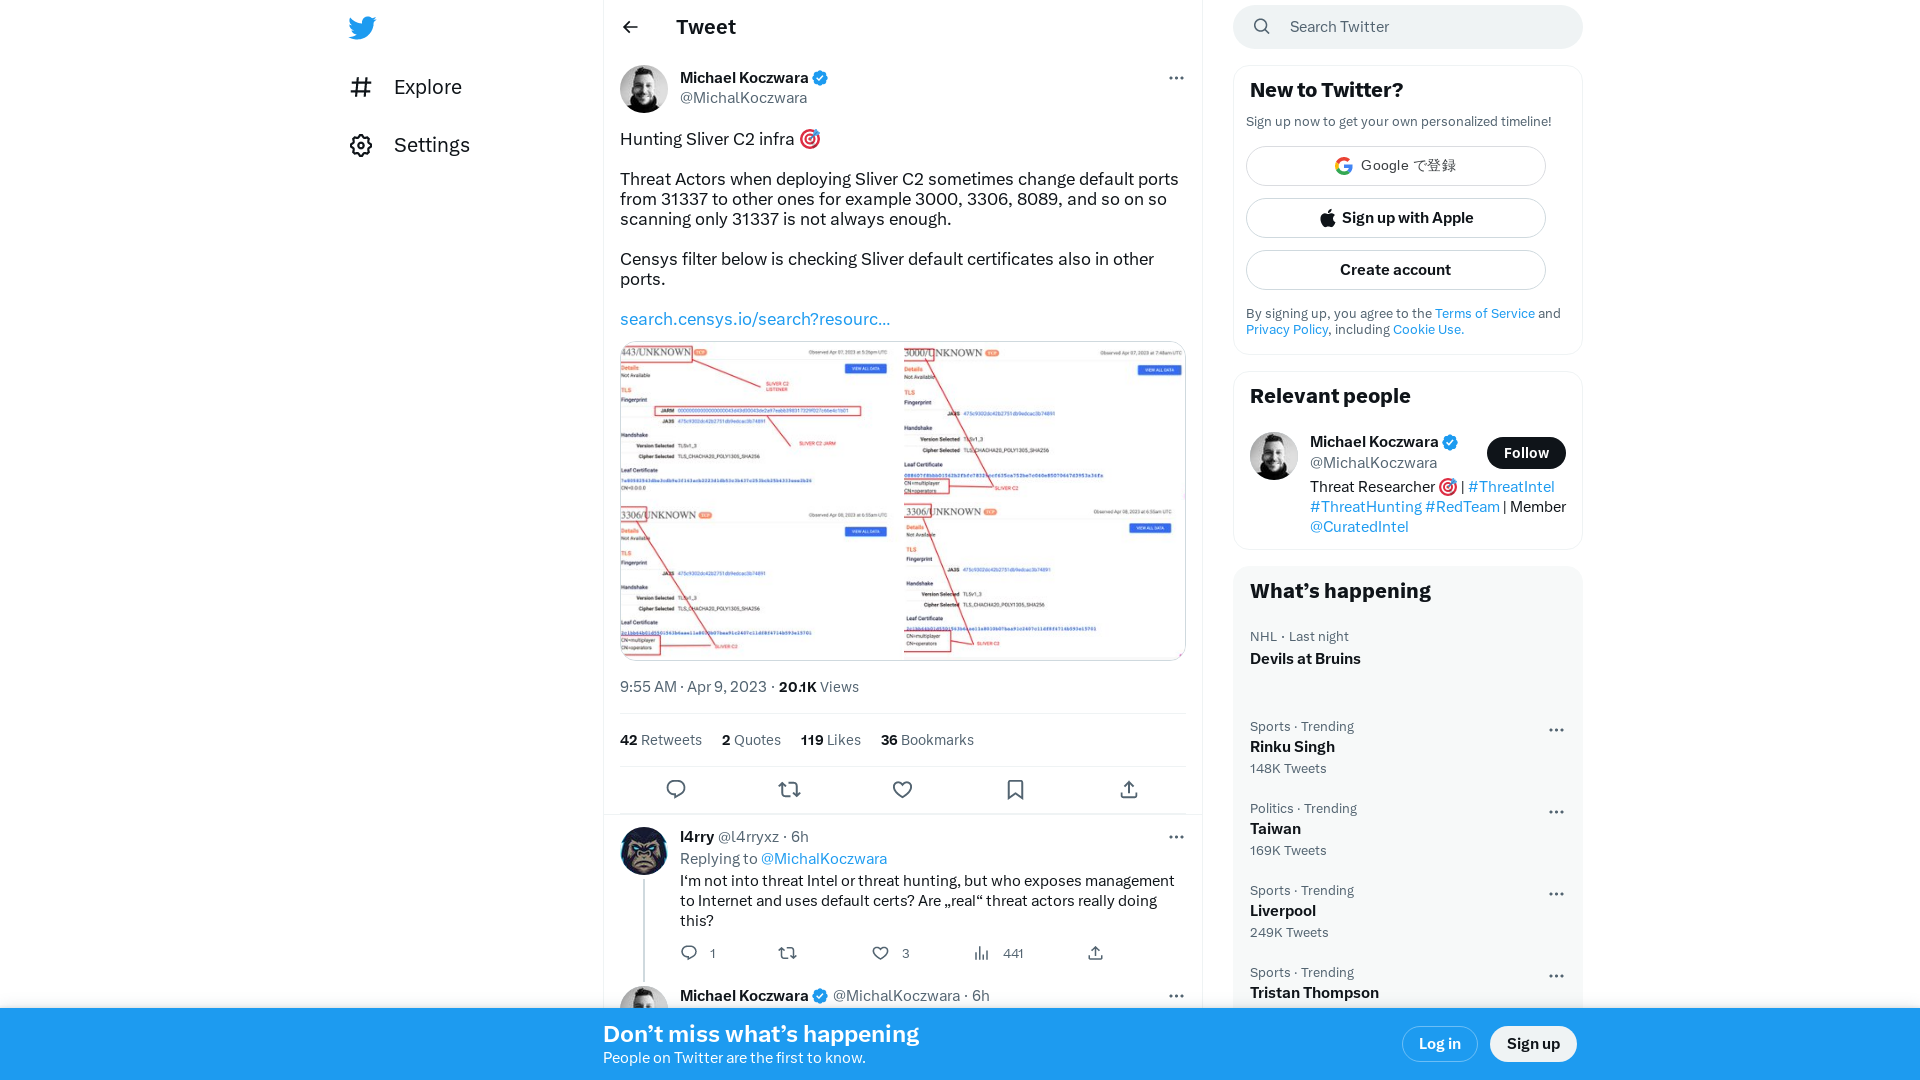Click Sign up with Apple button
Screen dimensions: 1920x1080
tap(1396, 218)
